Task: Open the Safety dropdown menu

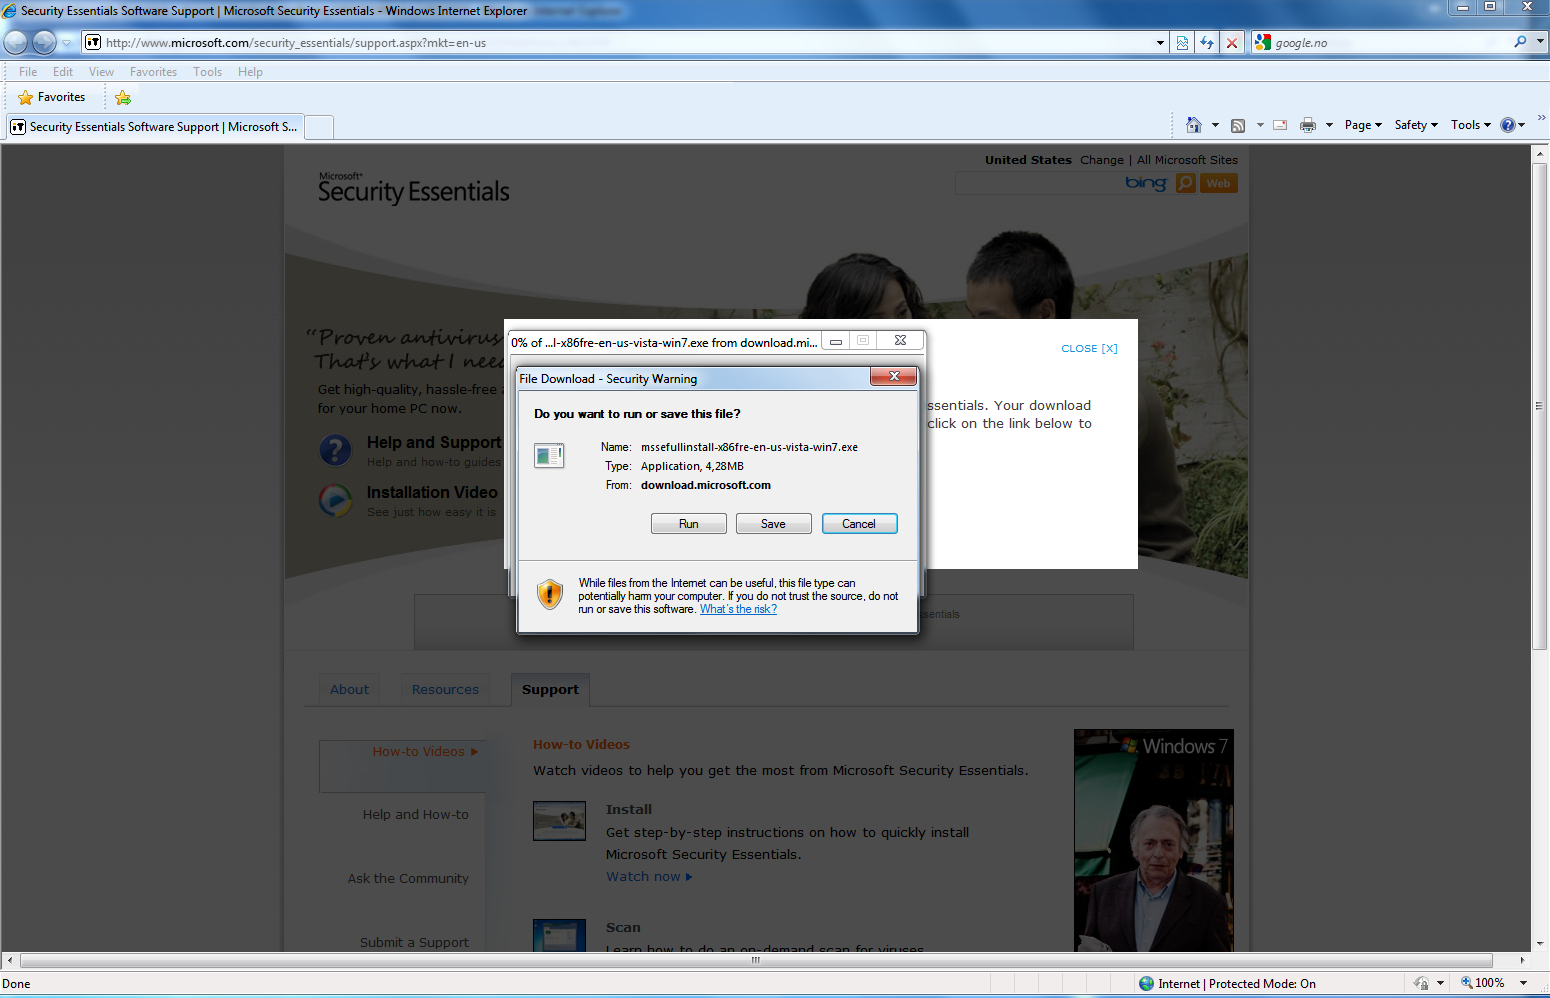Action: coord(1416,125)
